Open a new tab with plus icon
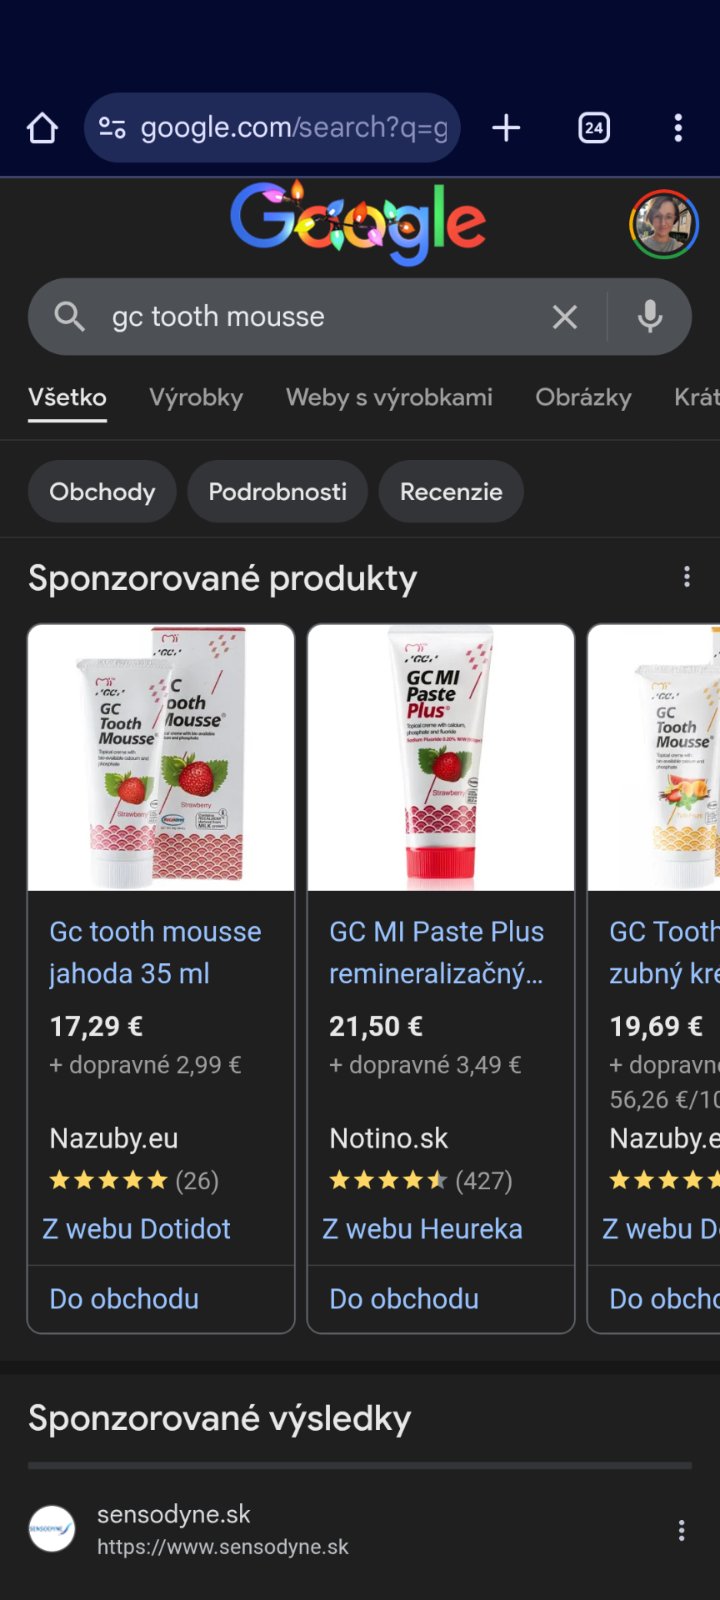This screenshot has height=1600, width=720. [506, 128]
